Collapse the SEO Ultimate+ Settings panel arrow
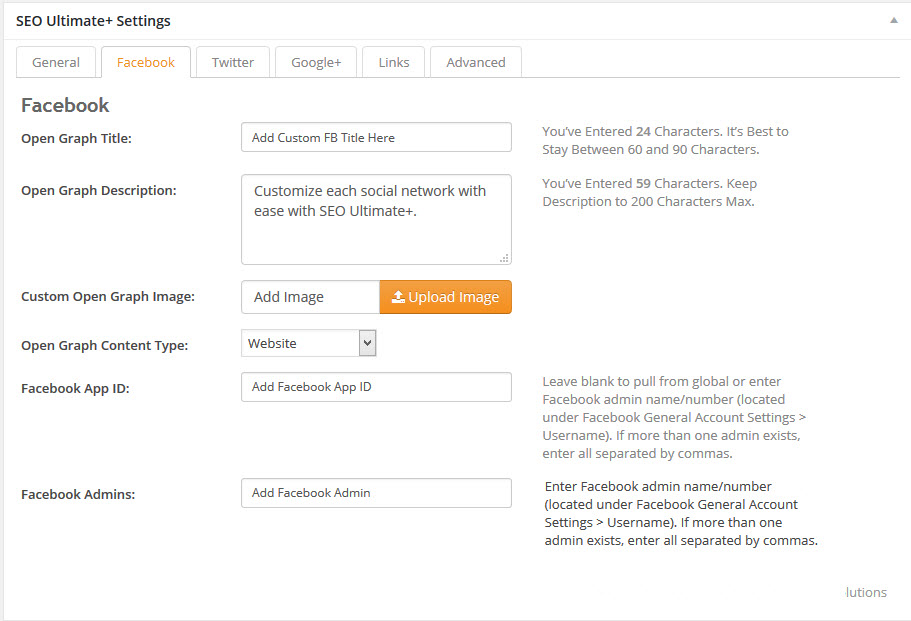The image size is (911, 621). click(x=894, y=21)
